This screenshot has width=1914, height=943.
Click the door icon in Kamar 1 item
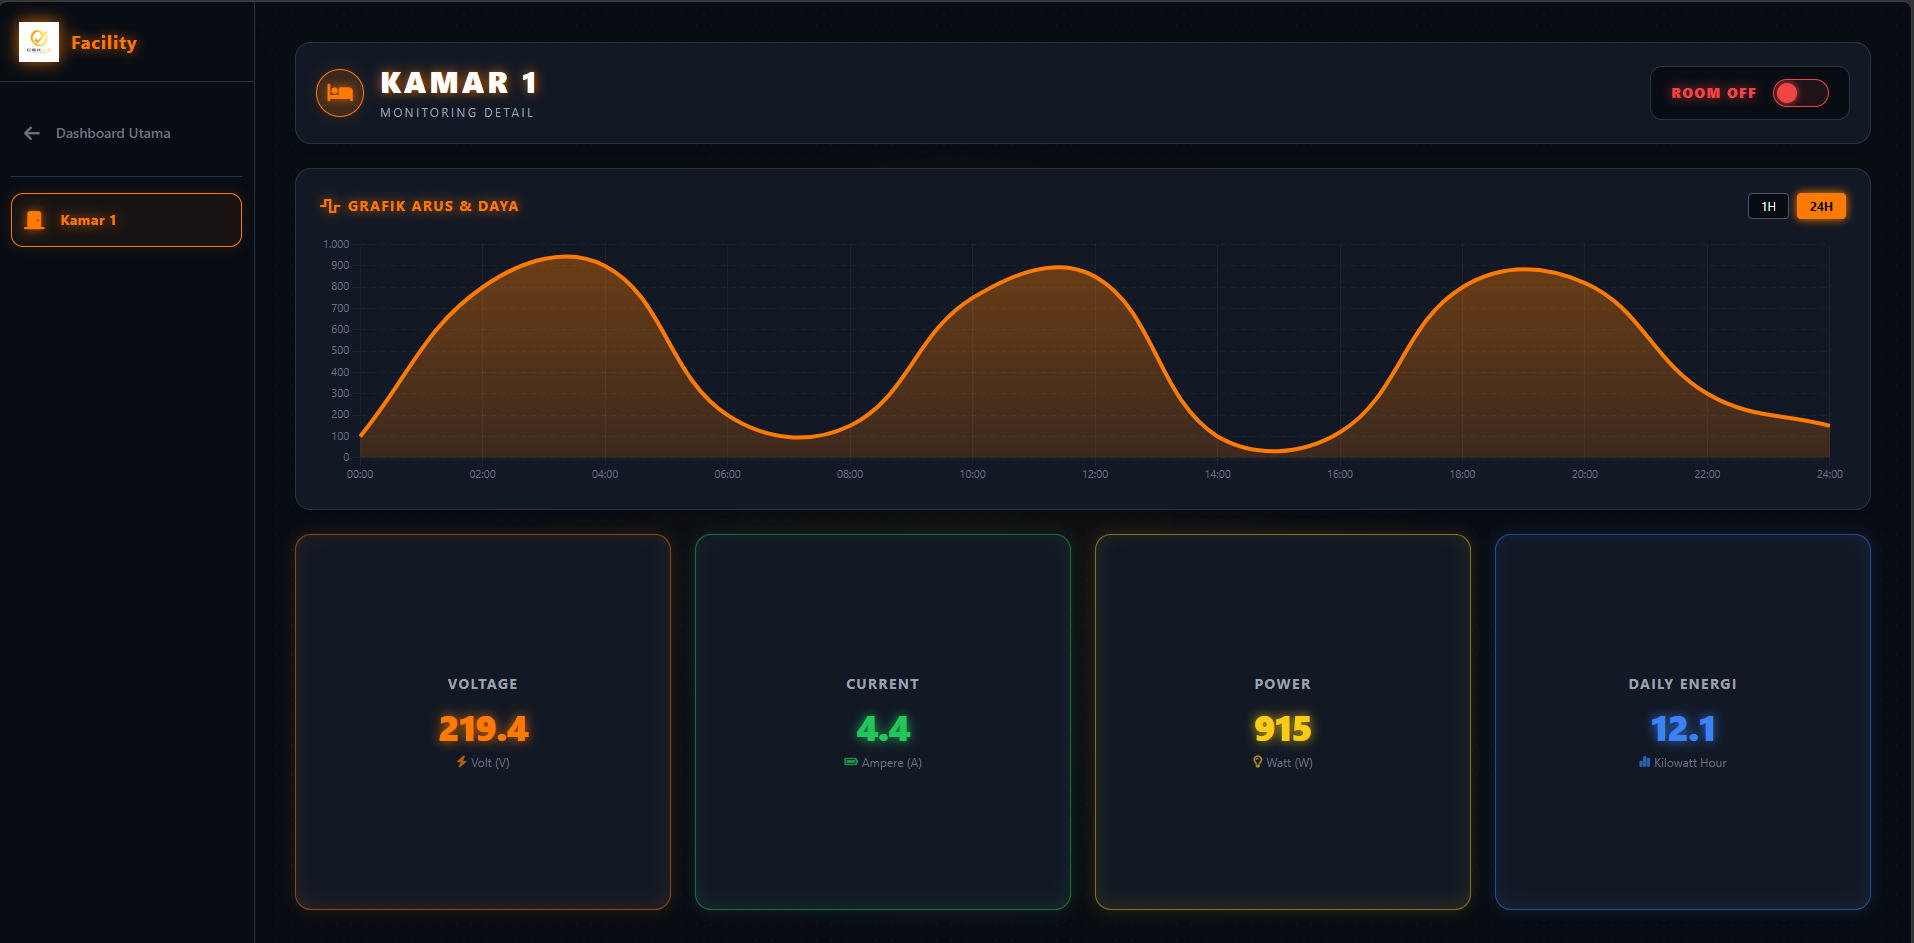point(35,220)
